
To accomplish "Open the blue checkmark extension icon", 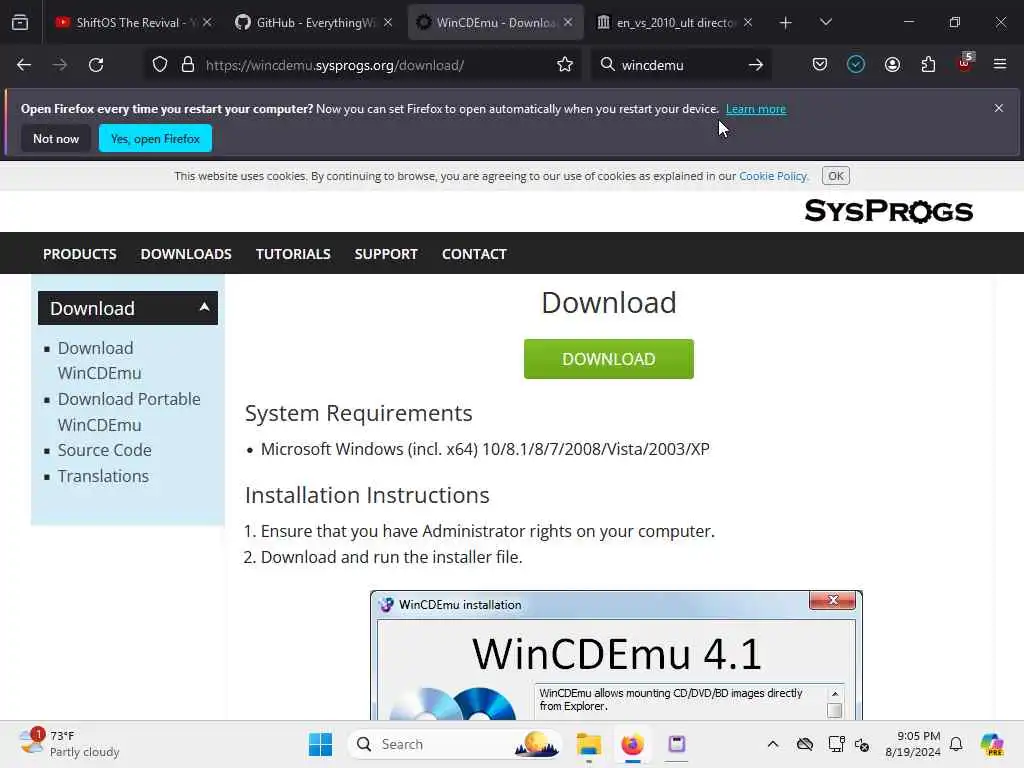I will coord(856,65).
